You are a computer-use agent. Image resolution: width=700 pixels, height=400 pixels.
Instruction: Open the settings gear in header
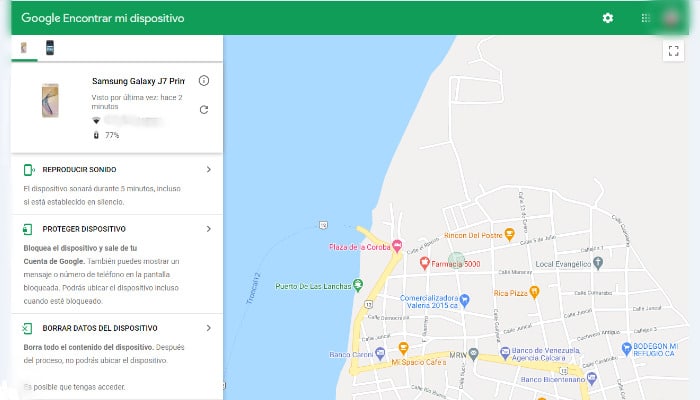[x=608, y=18]
